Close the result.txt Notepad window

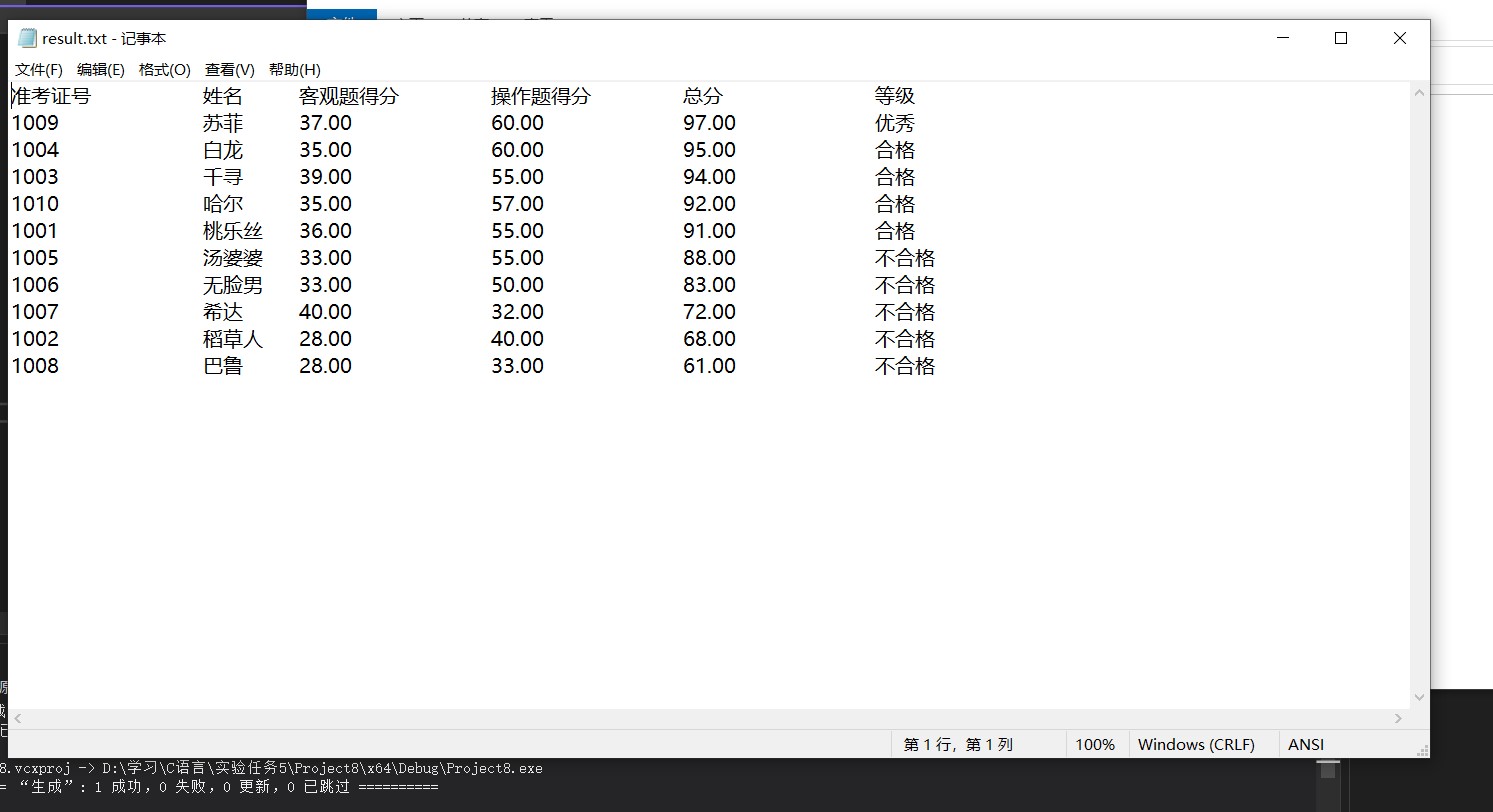click(x=1400, y=38)
